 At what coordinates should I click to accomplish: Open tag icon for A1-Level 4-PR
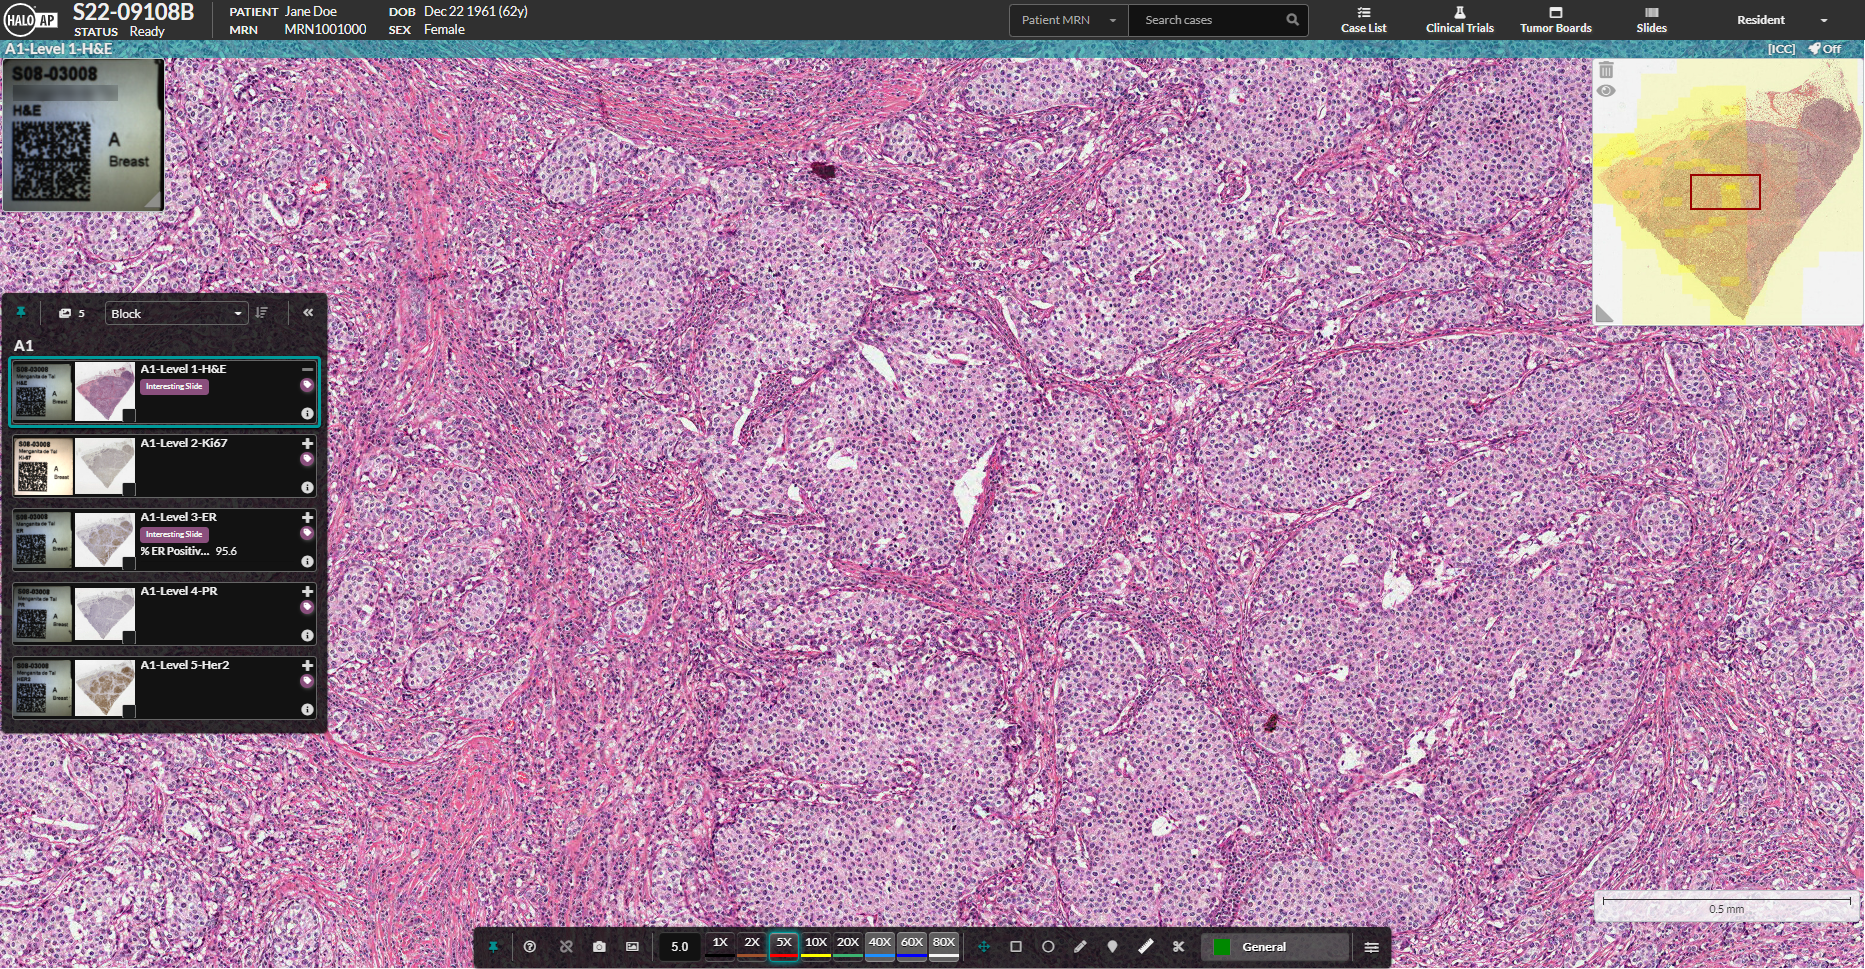307,608
